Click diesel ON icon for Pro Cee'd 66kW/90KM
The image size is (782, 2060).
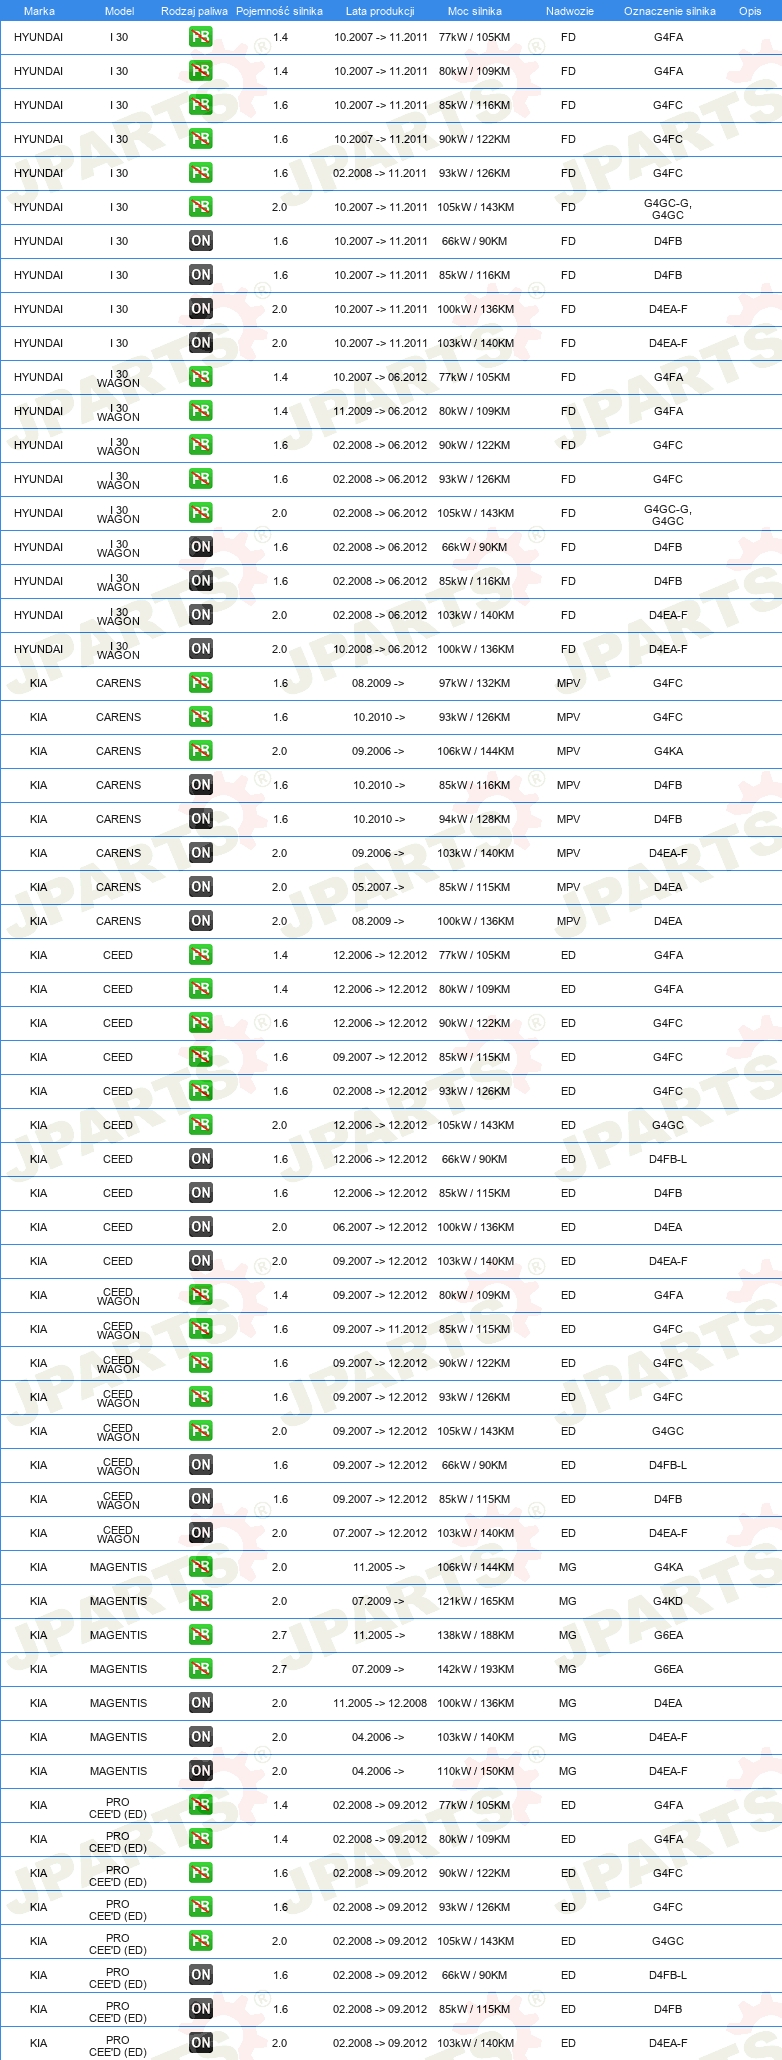click(x=200, y=1975)
